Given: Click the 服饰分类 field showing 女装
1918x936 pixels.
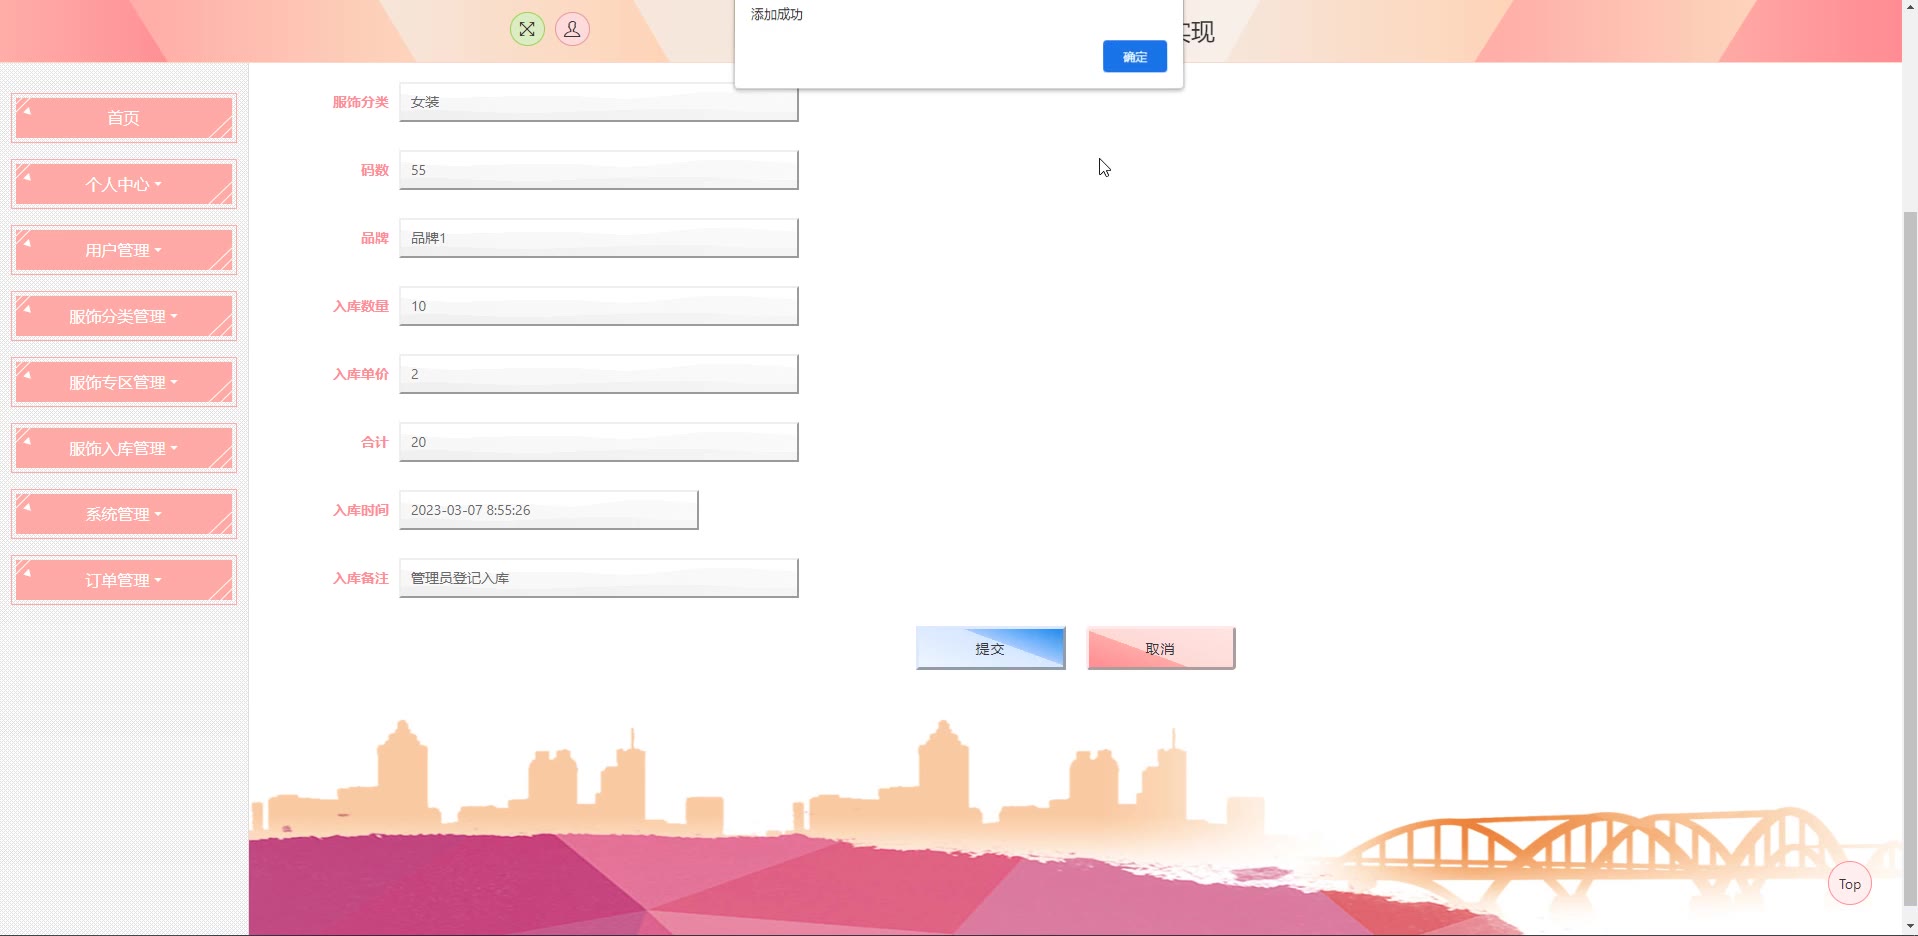Looking at the screenshot, I should point(598,102).
